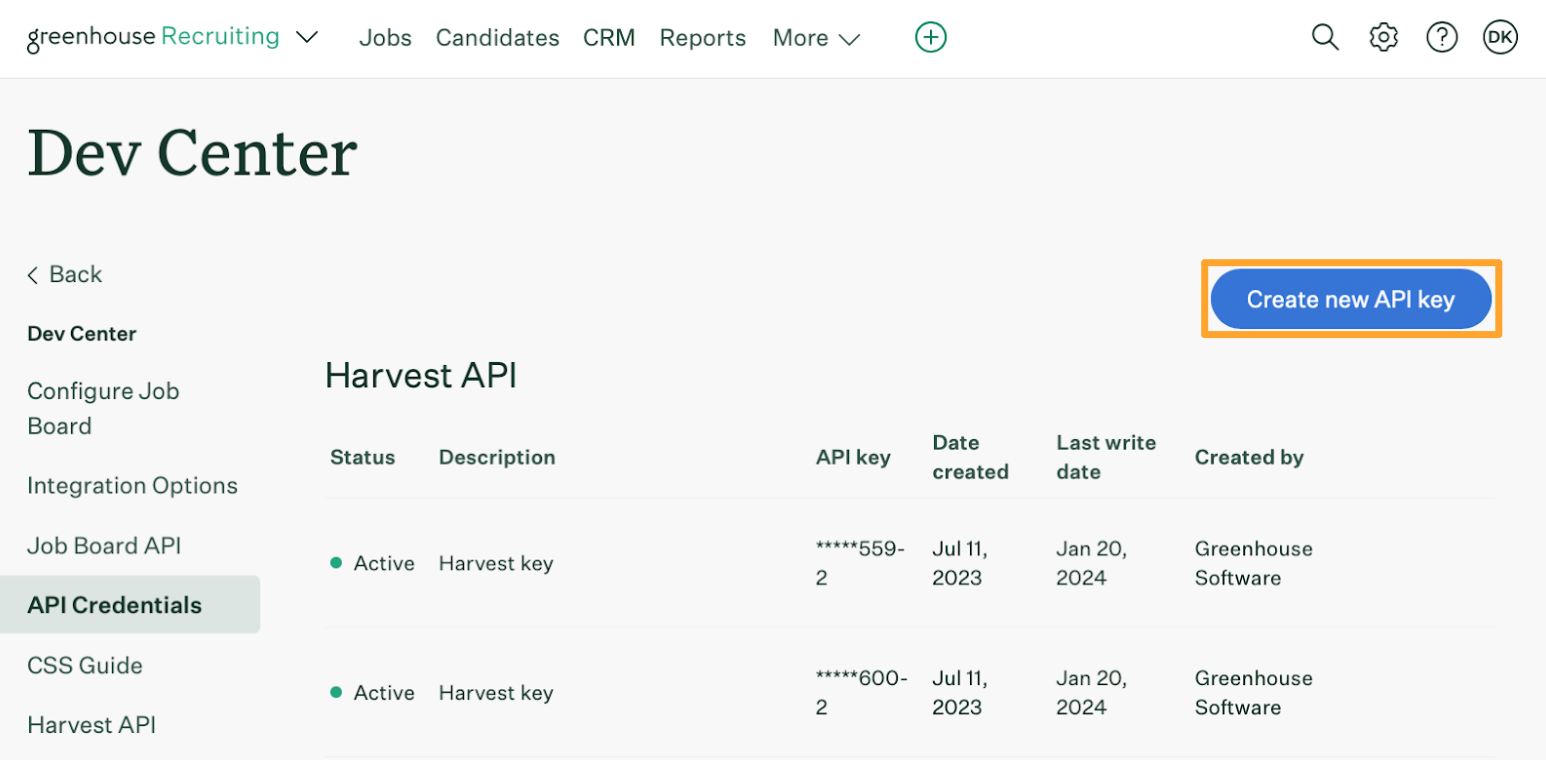Click Greenhouse Software in *****559-2 row

click(1254, 563)
